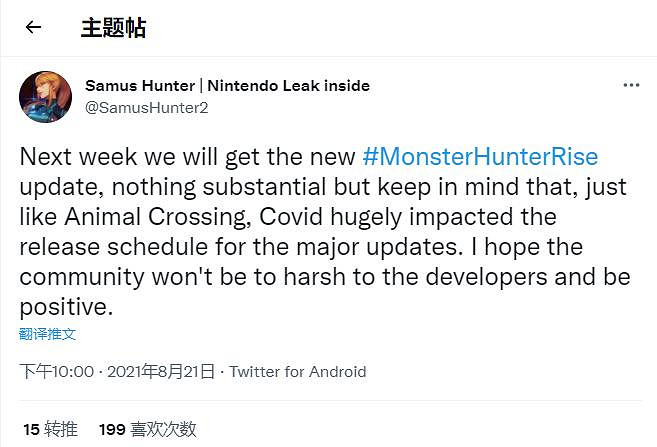Viewport: 657px width, 447px height.
Task: Click the 2021年8月21日 date
Action: tap(160, 372)
